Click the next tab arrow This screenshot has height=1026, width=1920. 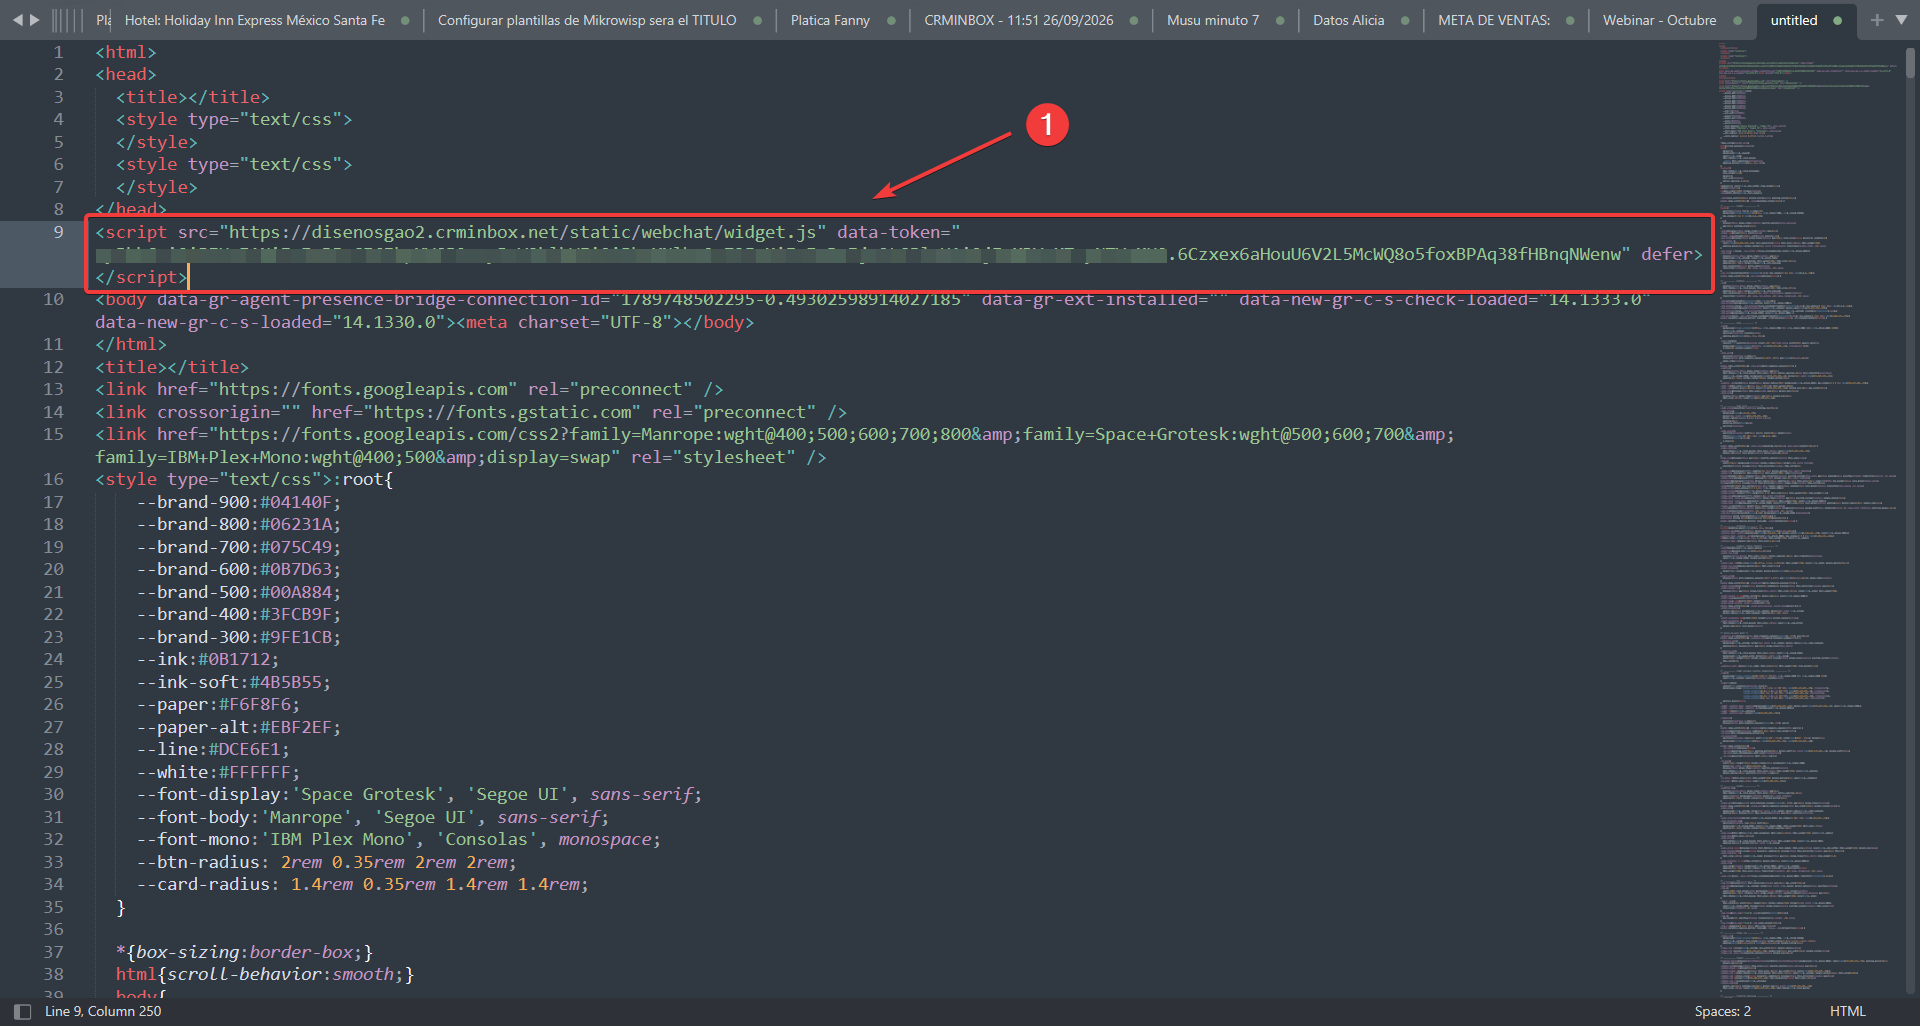[35, 20]
